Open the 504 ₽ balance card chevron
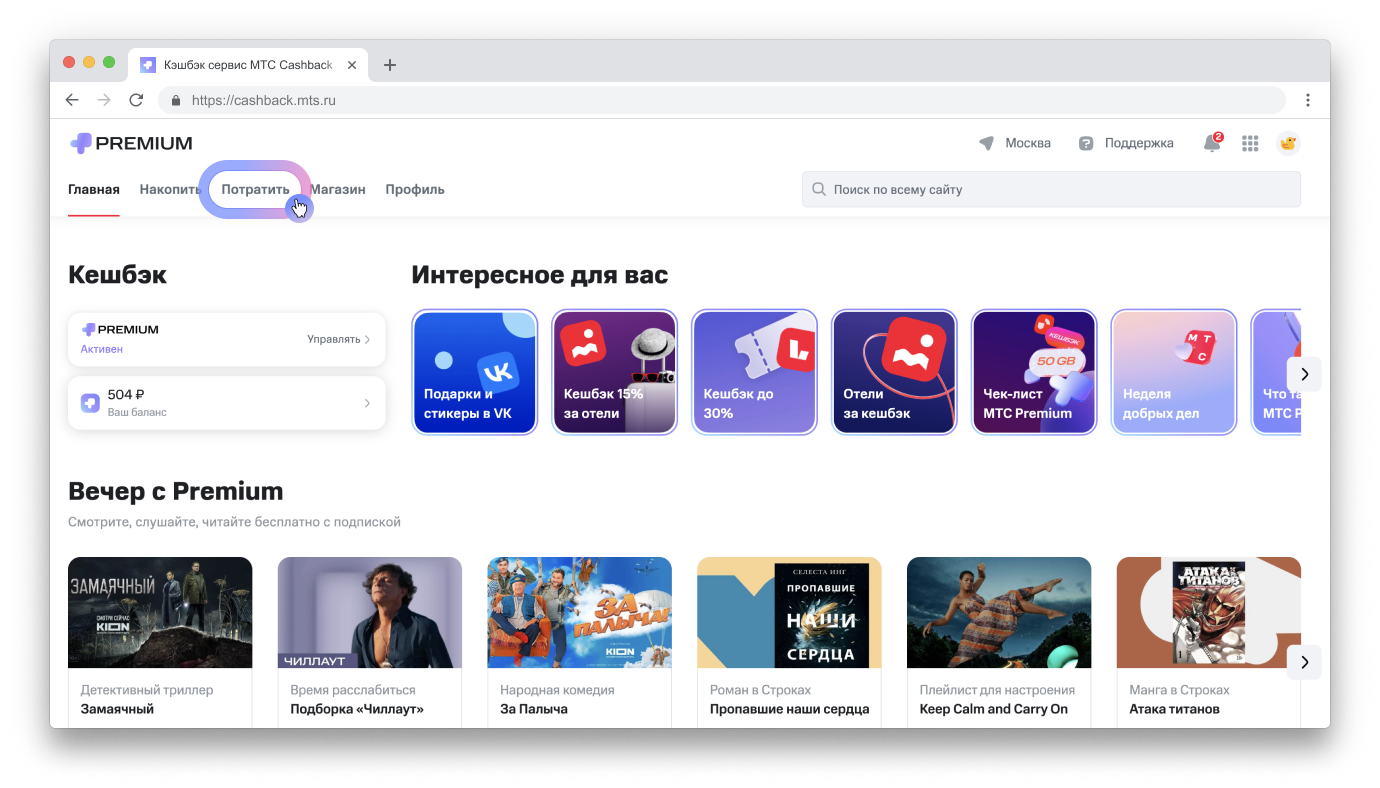Viewport: 1380px width, 788px height. 367,403
